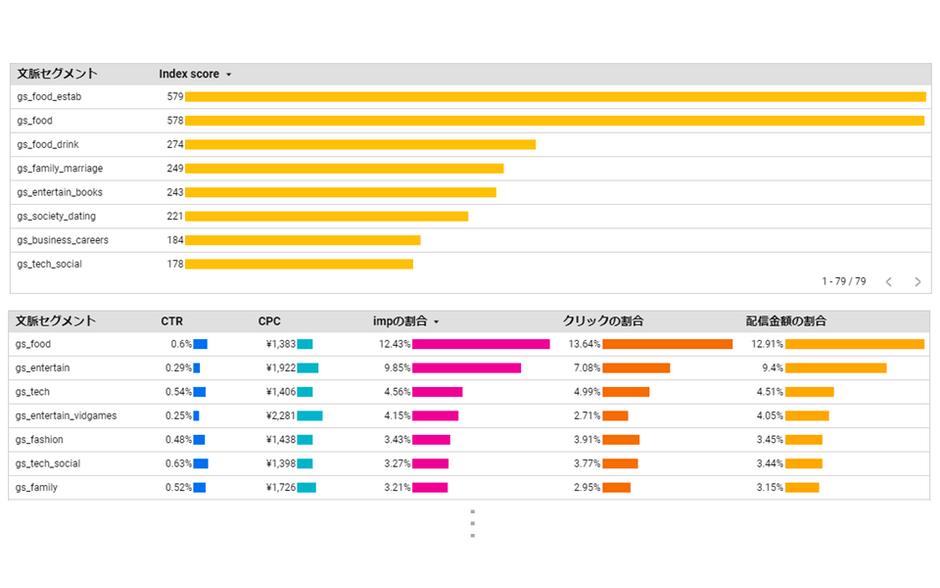Viewport: 940px width, 588px height.
Task: Click the yellow bar for gs_food_drink
Action: (360, 144)
